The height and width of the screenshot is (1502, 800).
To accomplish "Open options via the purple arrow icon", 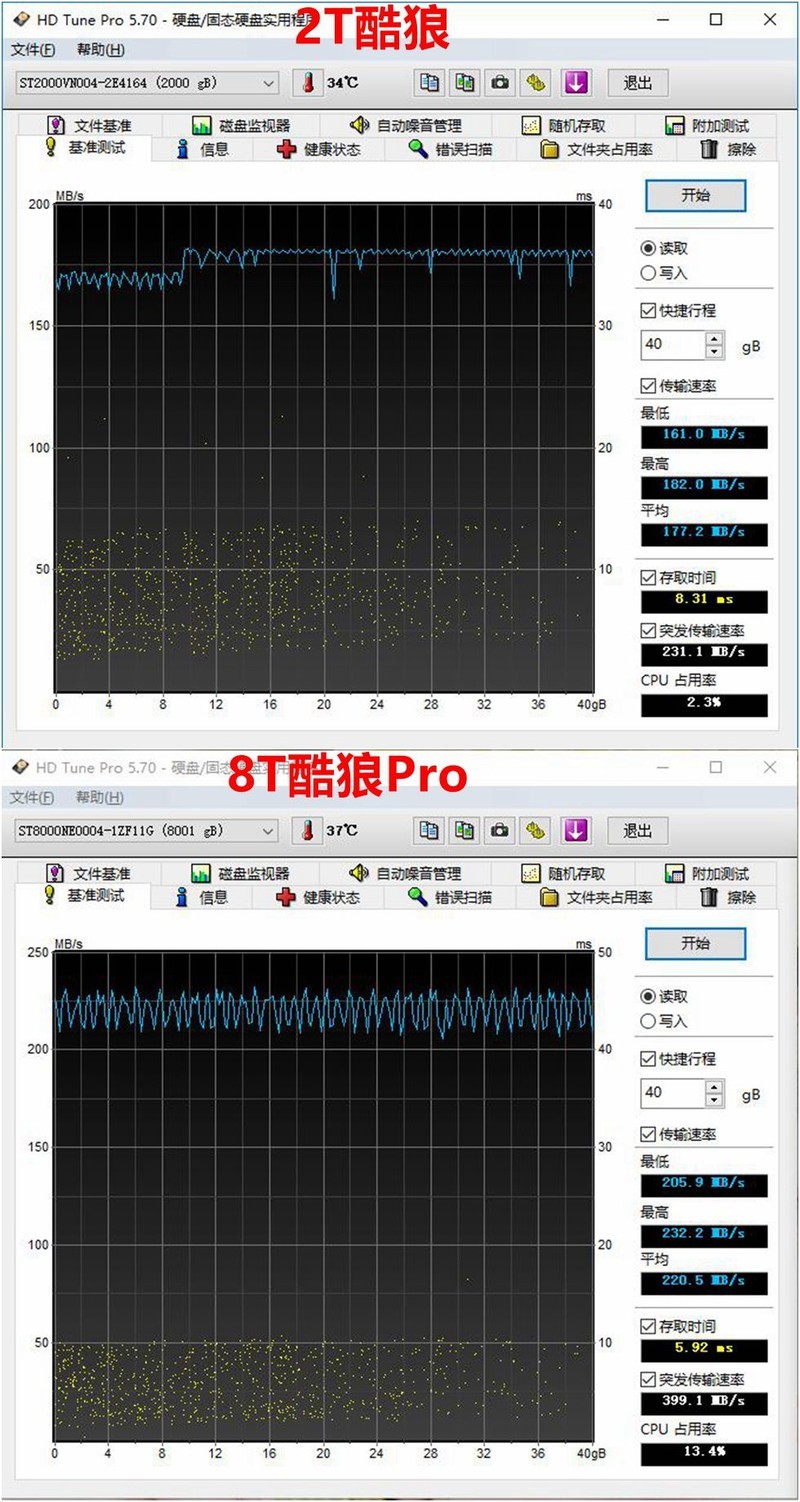I will click(x=575, y=83).
